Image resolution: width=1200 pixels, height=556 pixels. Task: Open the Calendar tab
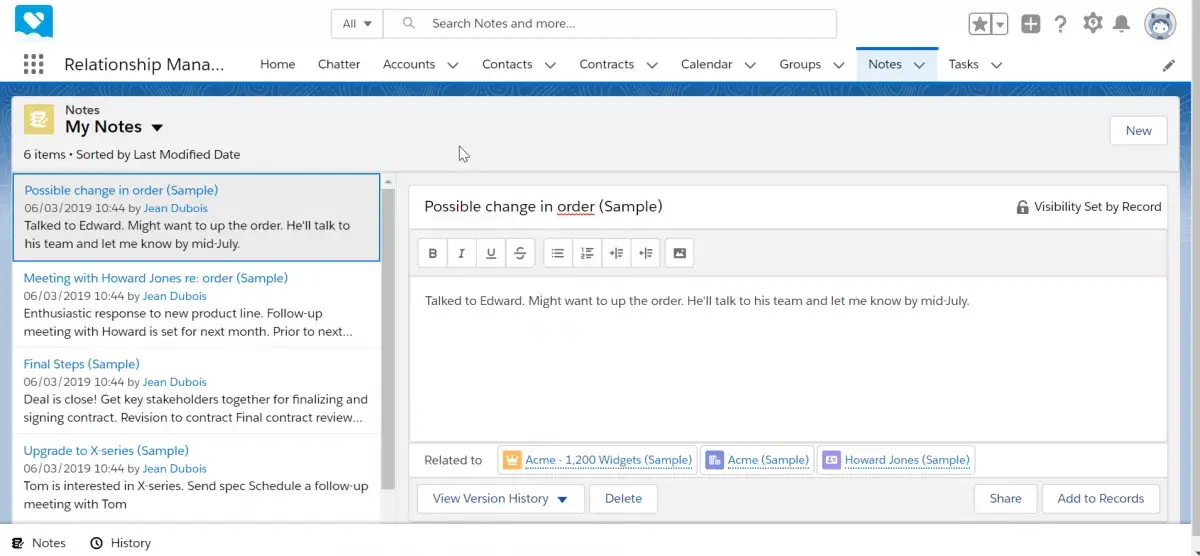coord(707,64)
